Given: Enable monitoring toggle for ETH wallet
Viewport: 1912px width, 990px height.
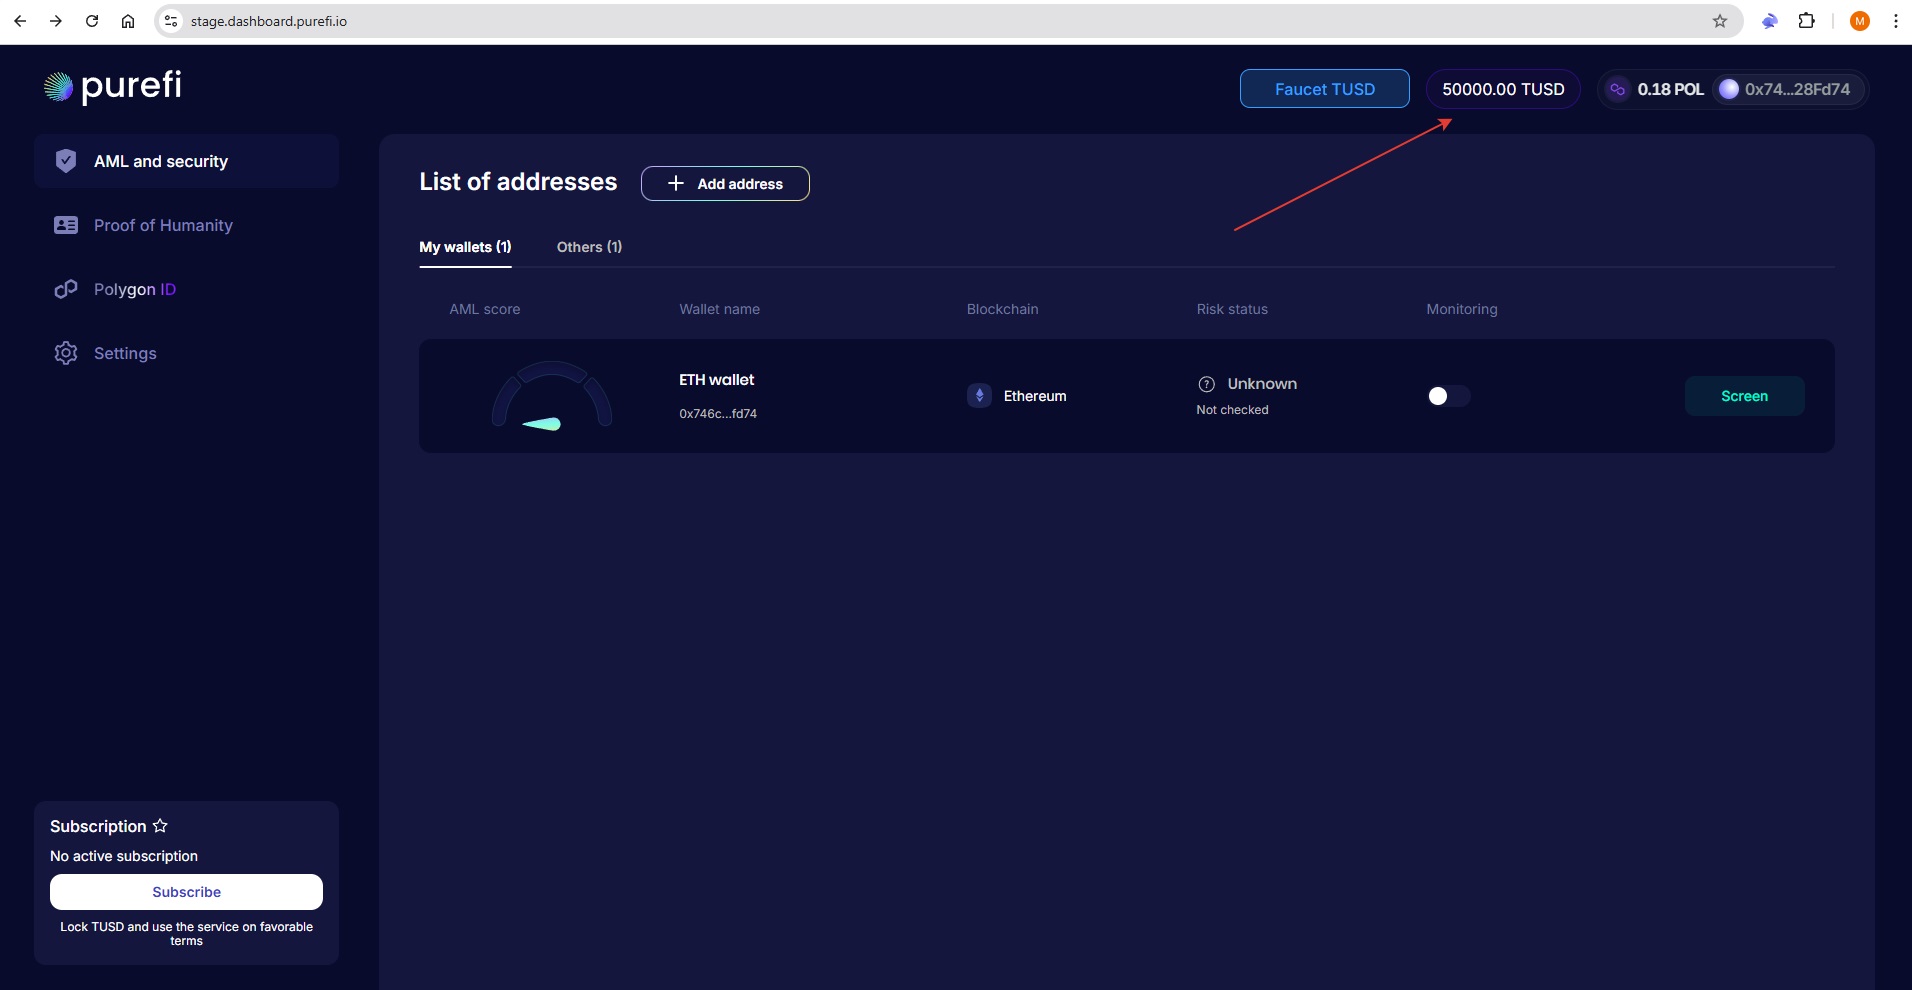Looking at the screenshot, I should pos(1447,396).
